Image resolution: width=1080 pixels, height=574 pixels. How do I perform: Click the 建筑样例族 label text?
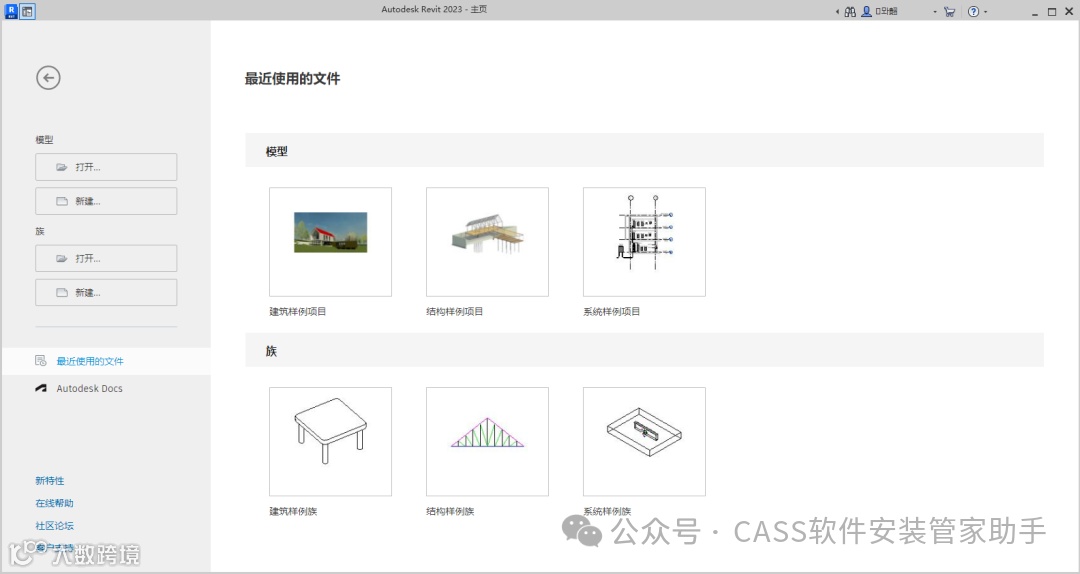point(293,511)
